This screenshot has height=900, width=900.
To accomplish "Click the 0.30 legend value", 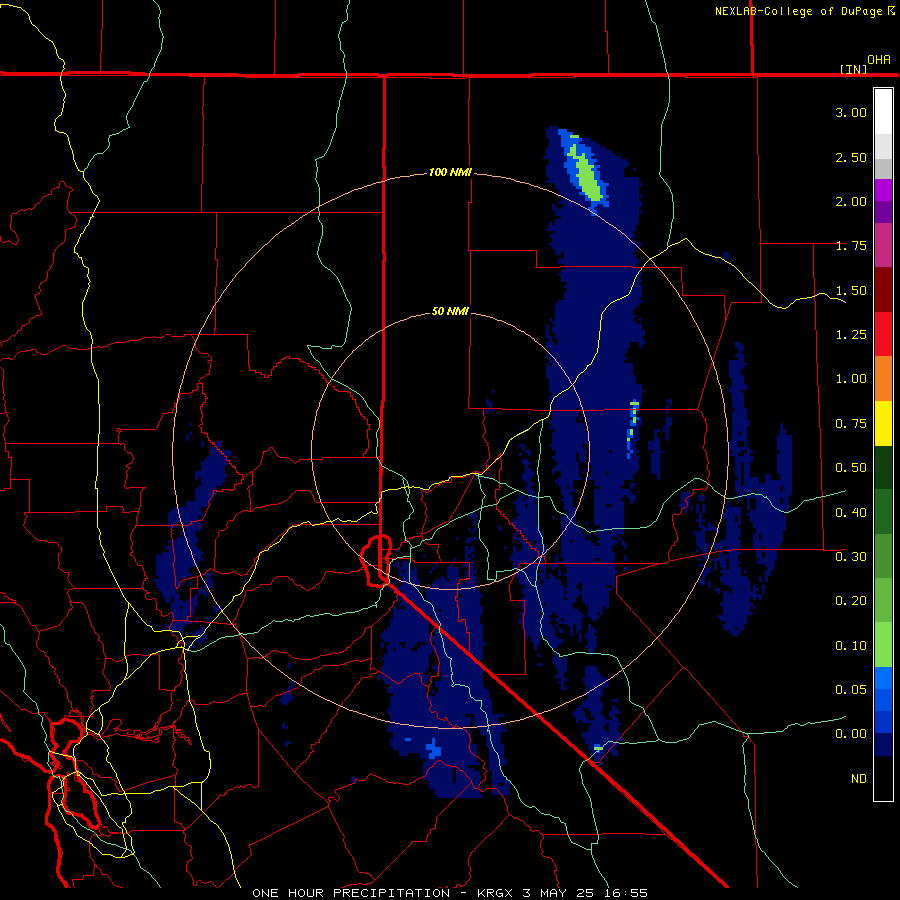I will tap(851, 556).
